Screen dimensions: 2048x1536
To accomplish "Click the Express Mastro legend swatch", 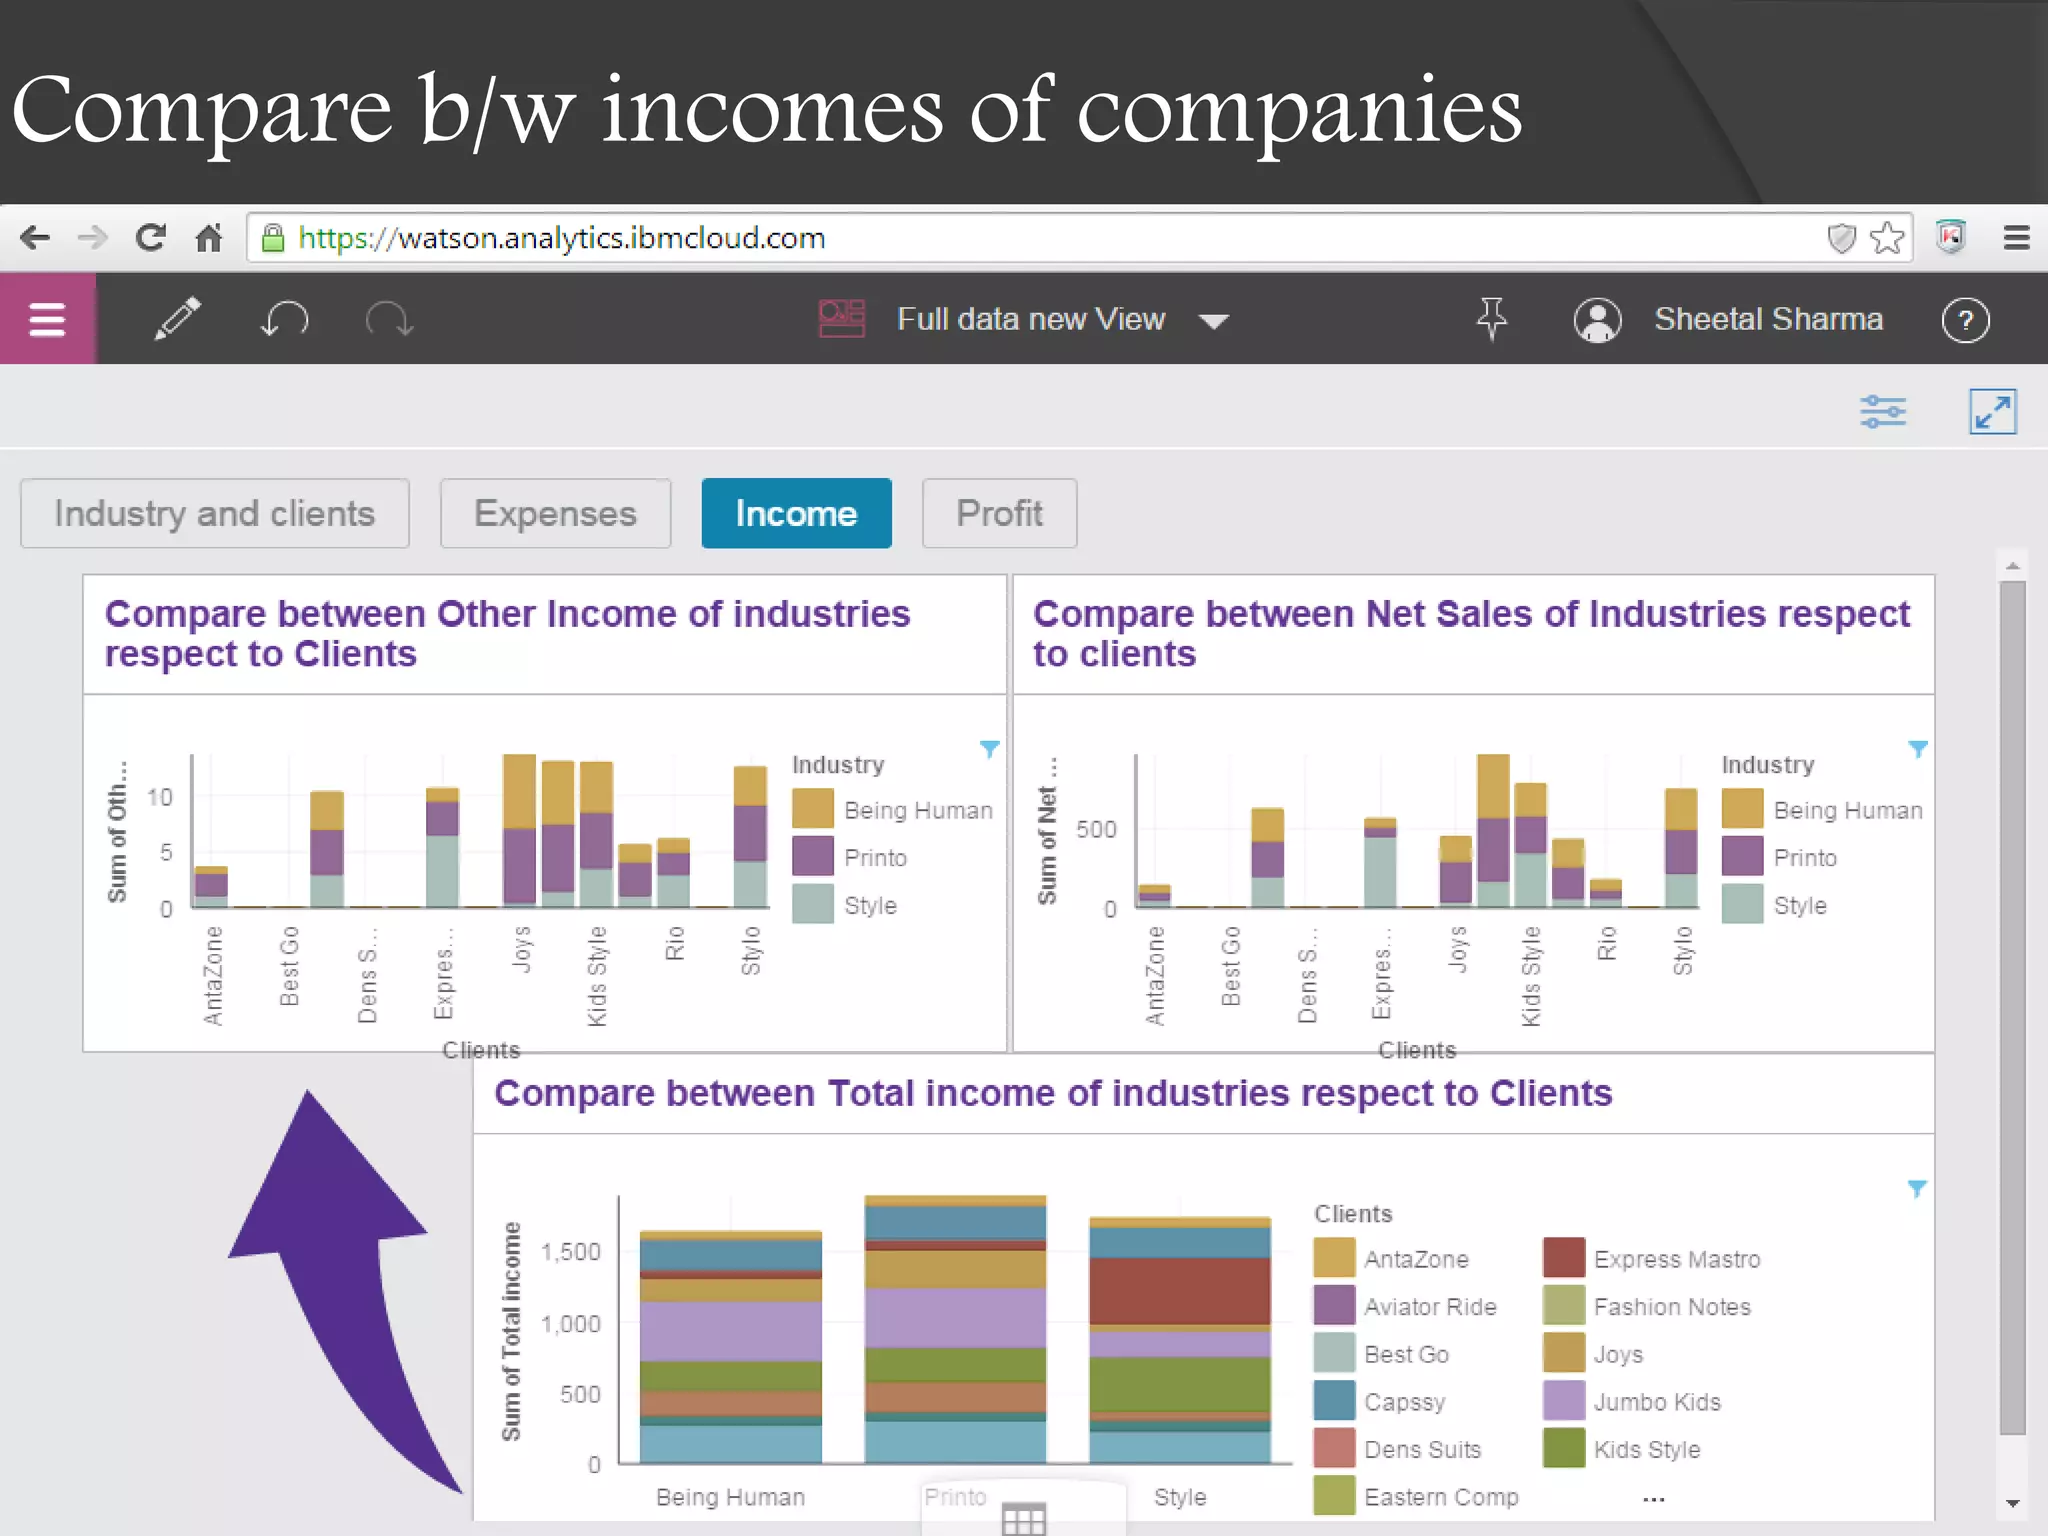I will (1564, 1258).
